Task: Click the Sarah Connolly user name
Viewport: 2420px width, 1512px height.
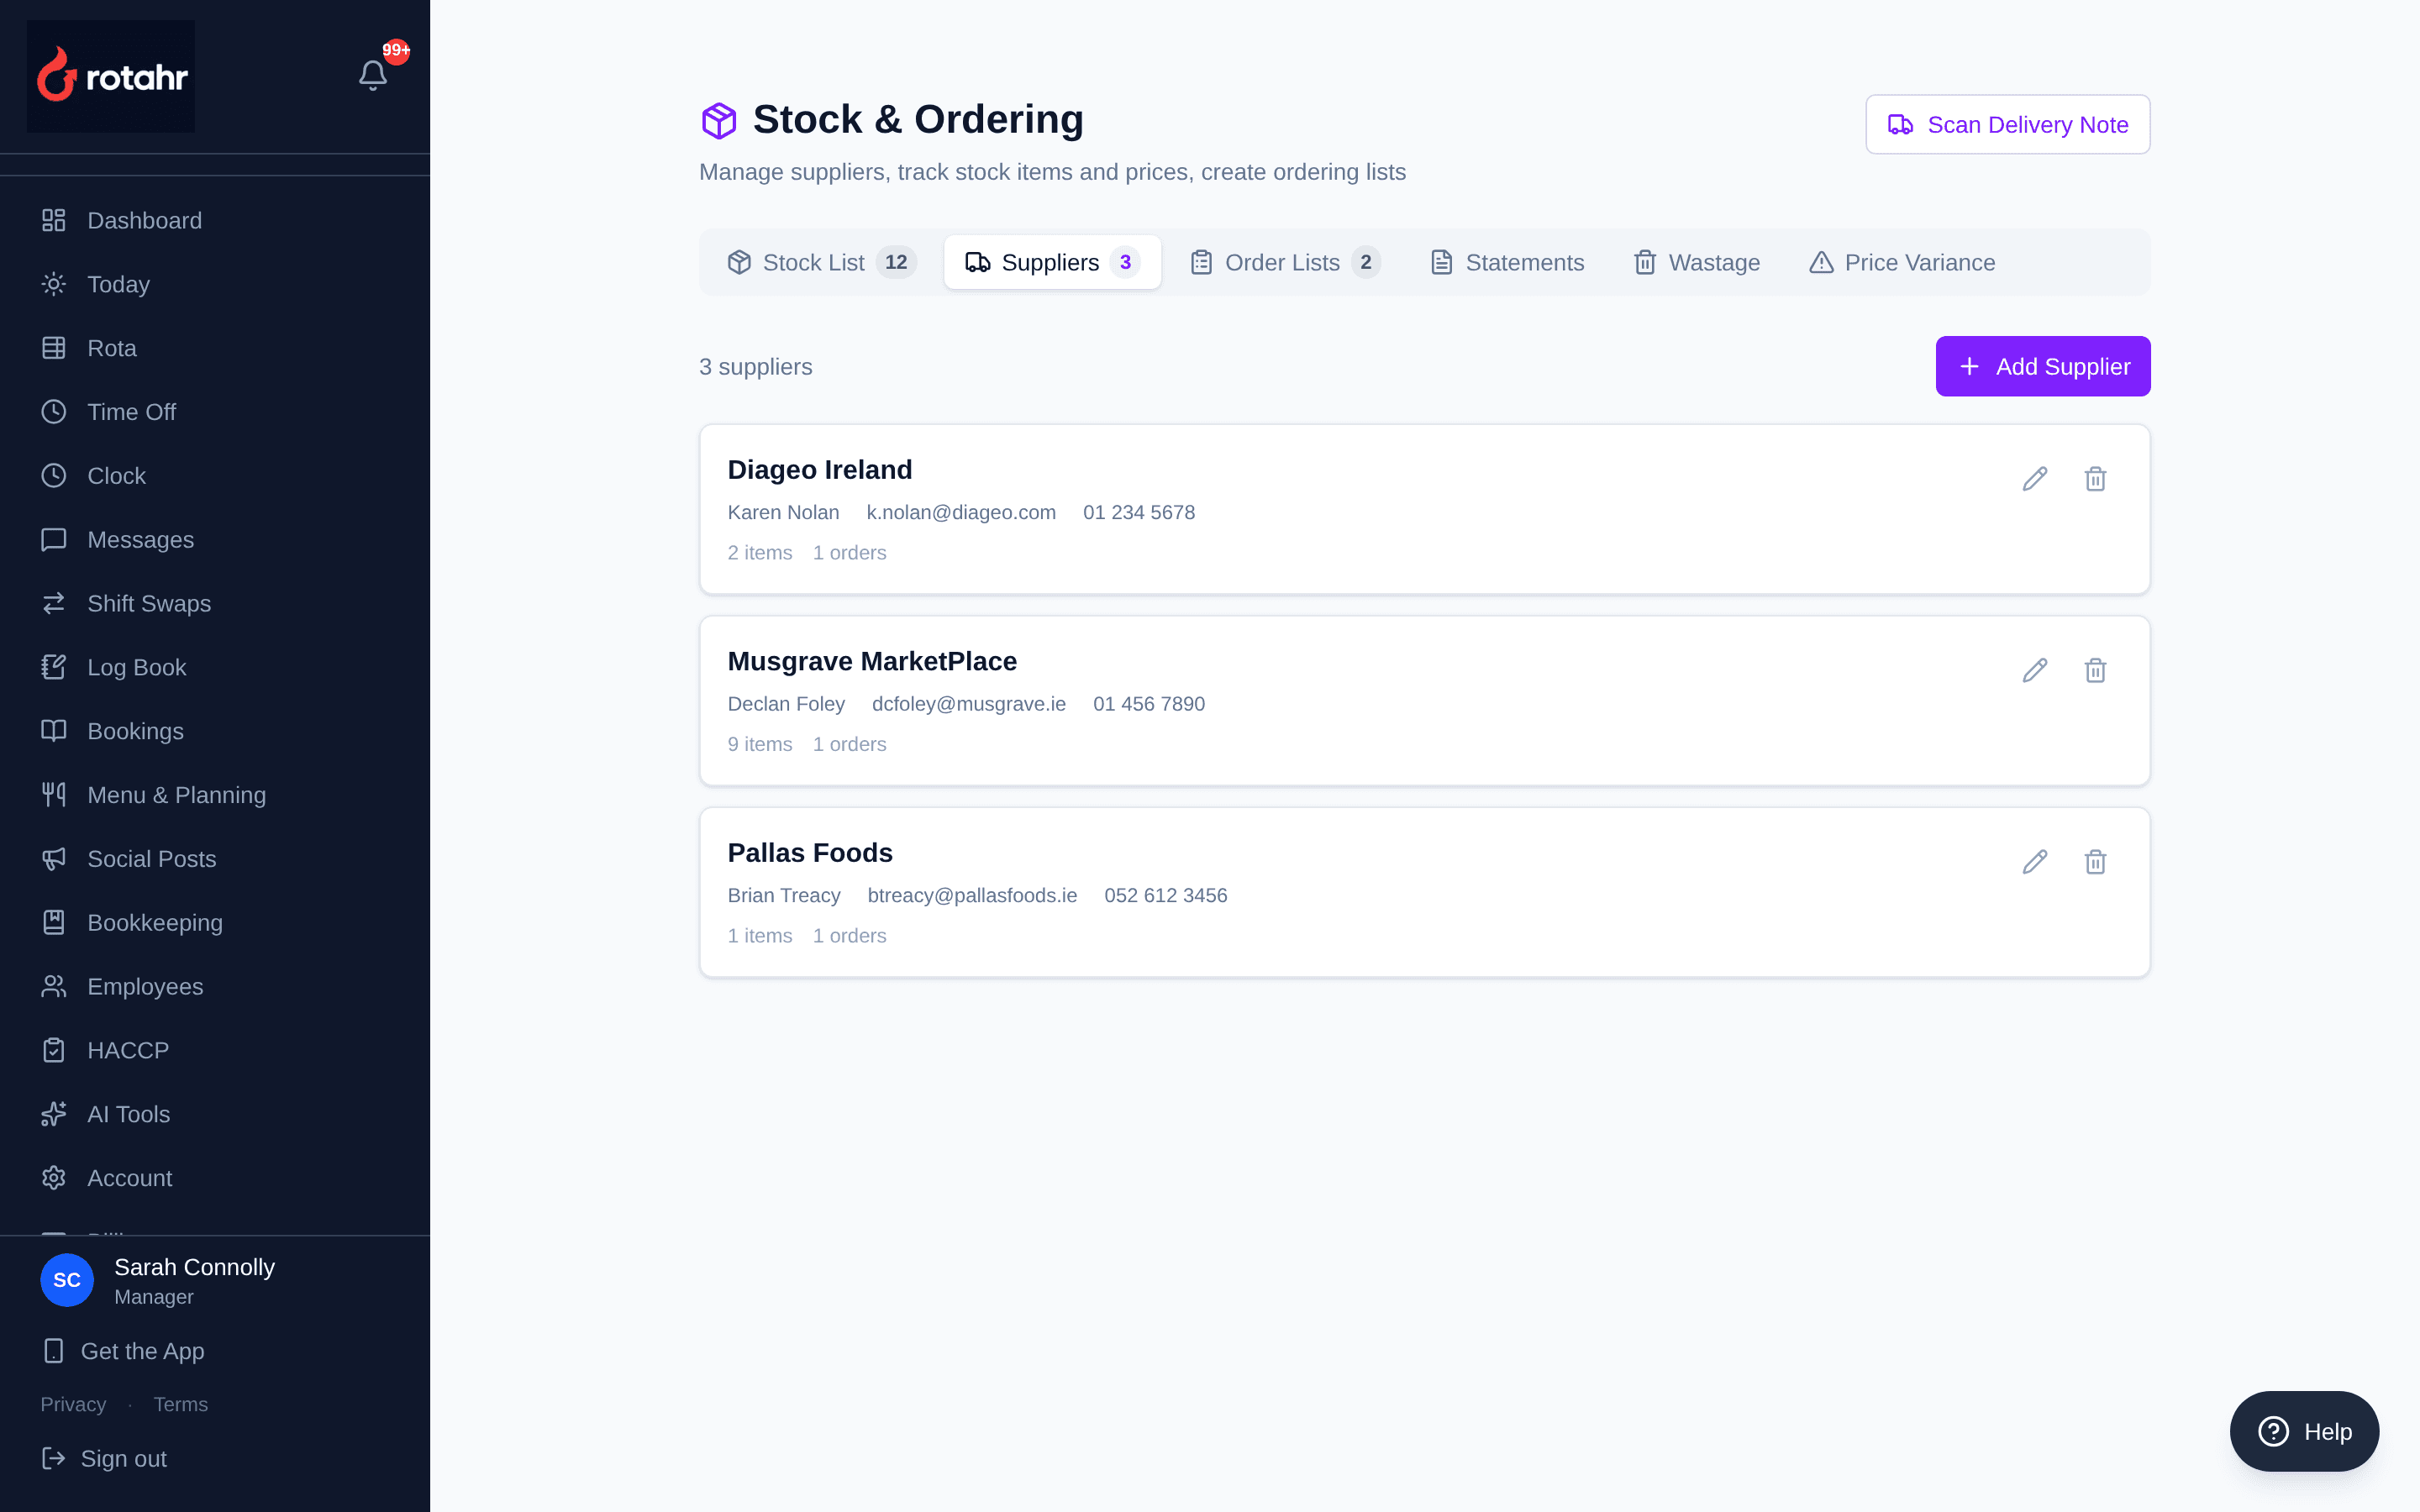Action: click(x=194, y=1267)
